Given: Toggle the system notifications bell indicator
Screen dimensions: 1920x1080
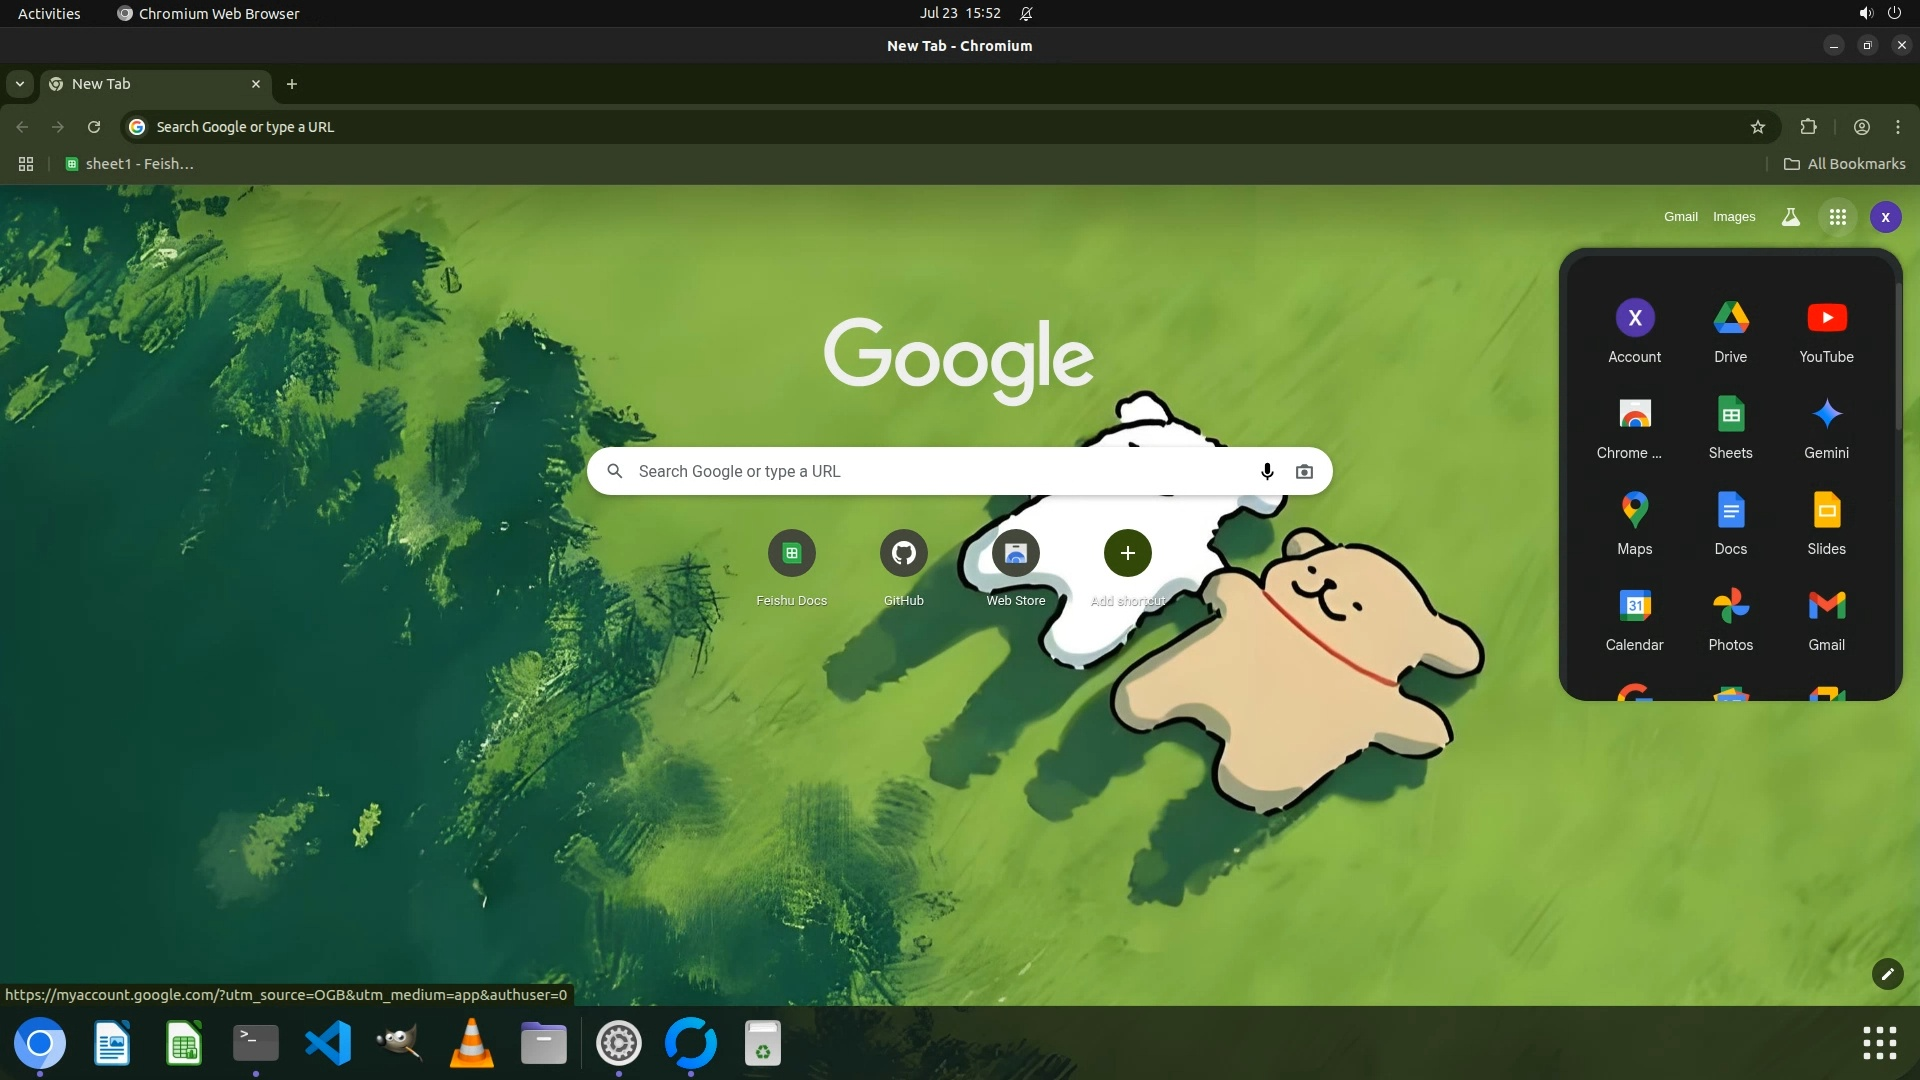Looking at the screenshot, I should [1026, 13].
